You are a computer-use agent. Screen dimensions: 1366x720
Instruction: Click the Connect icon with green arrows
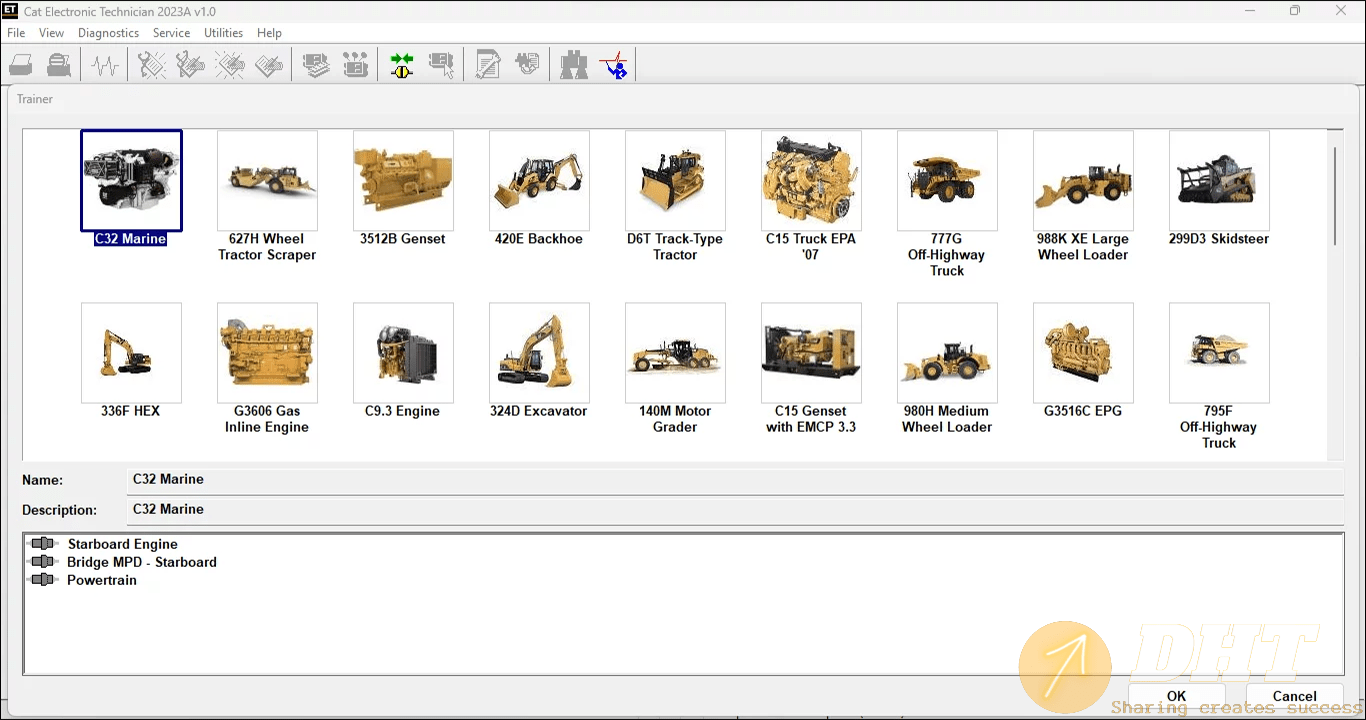(x=400, y=64)
